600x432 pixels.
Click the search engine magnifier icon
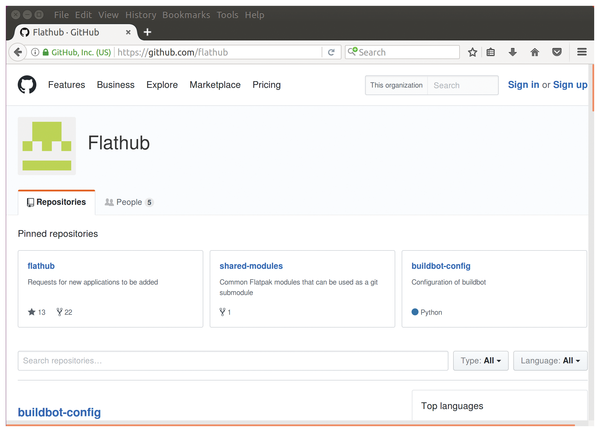click(352, 51)
